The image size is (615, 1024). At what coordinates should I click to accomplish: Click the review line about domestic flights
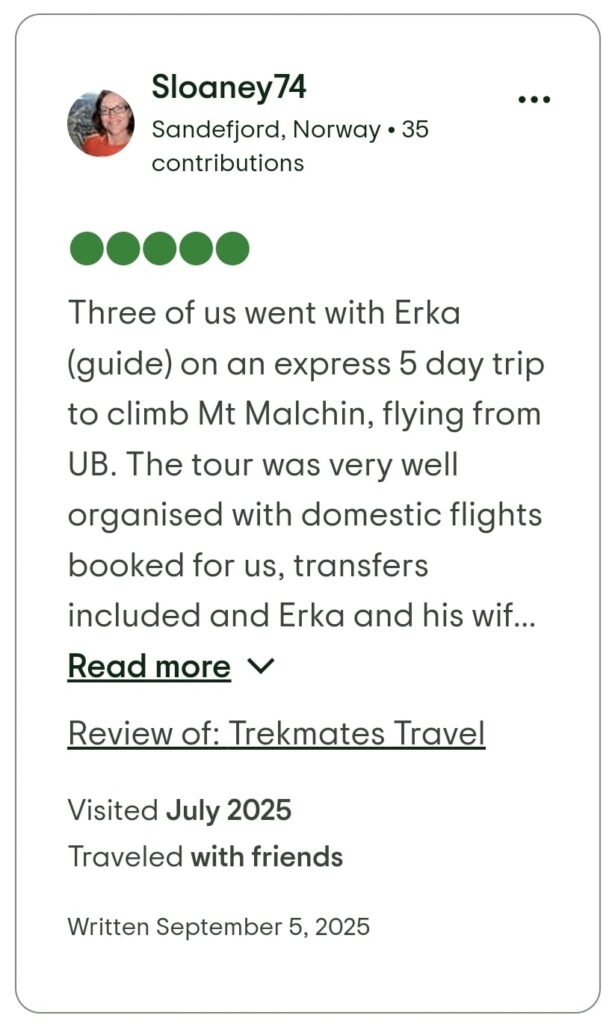pos(304,514)
